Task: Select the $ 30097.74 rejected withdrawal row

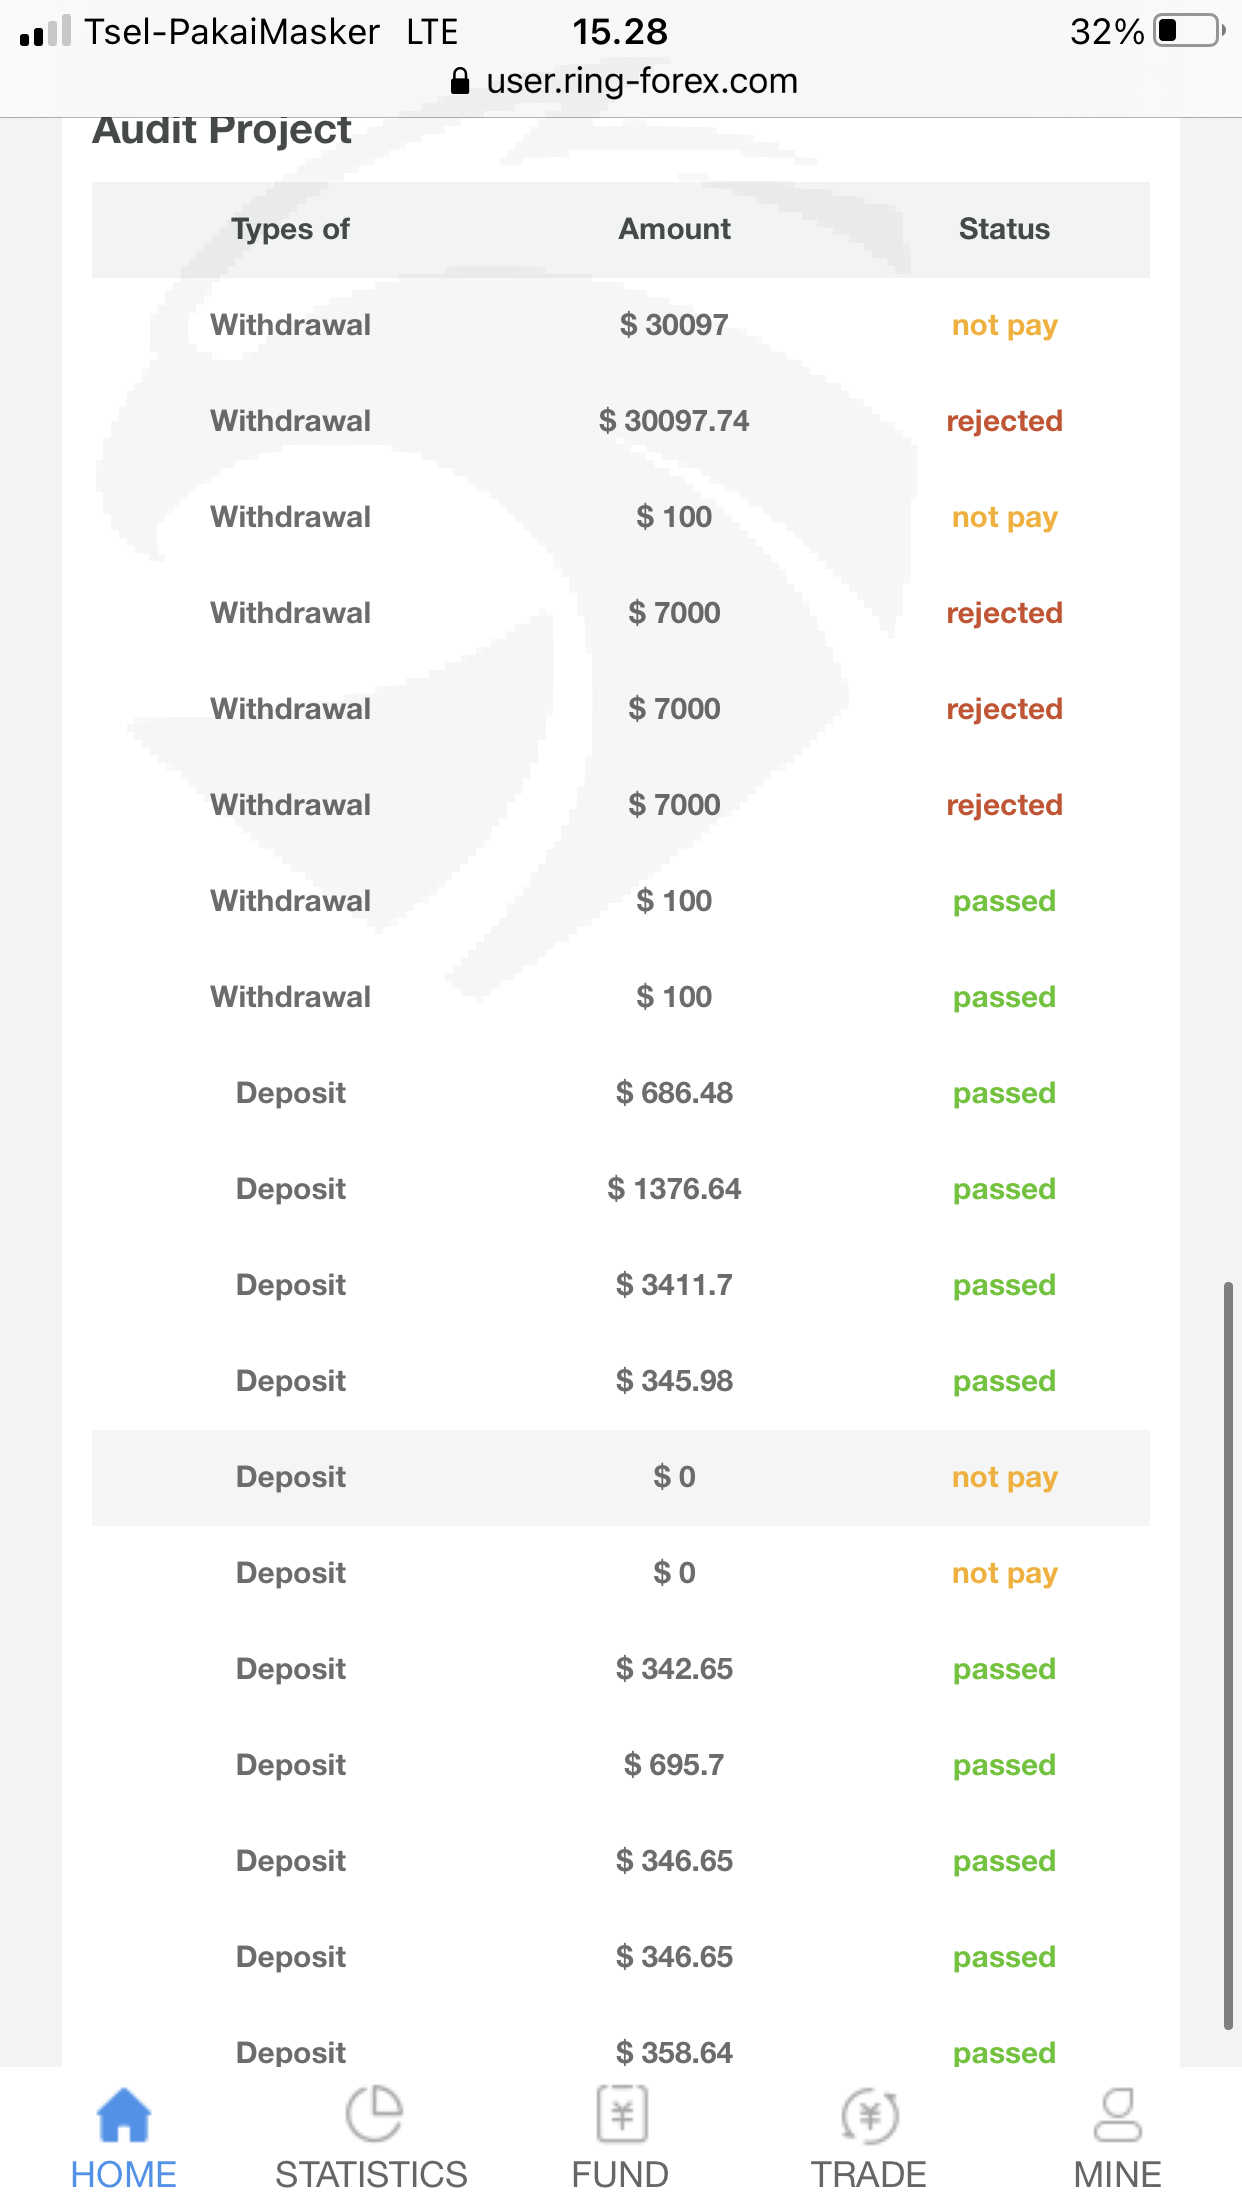Action: tap(620, 421)
